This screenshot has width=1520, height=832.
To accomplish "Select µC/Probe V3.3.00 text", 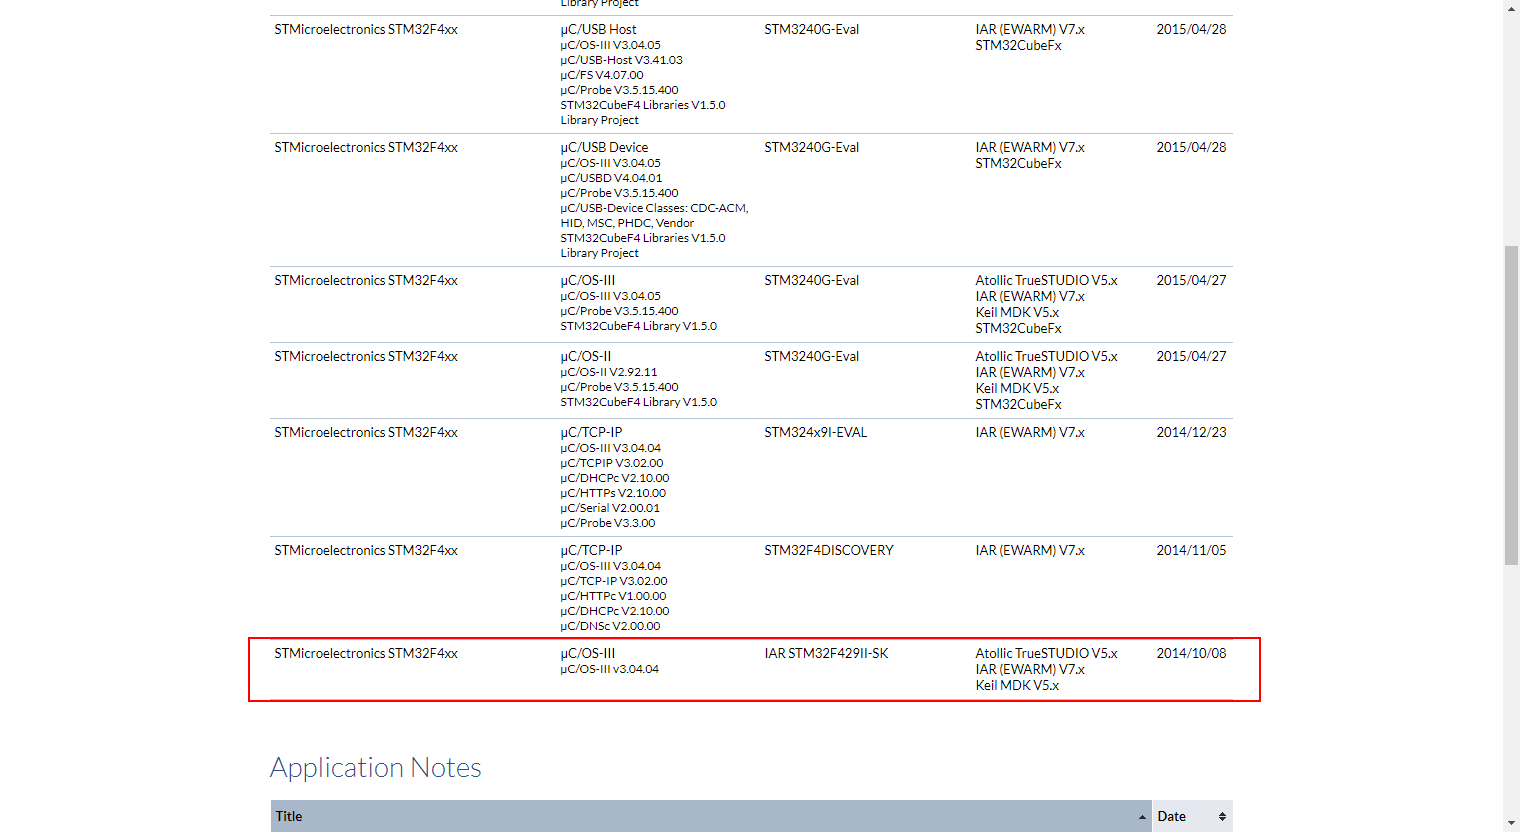I will tap(608, 523).
